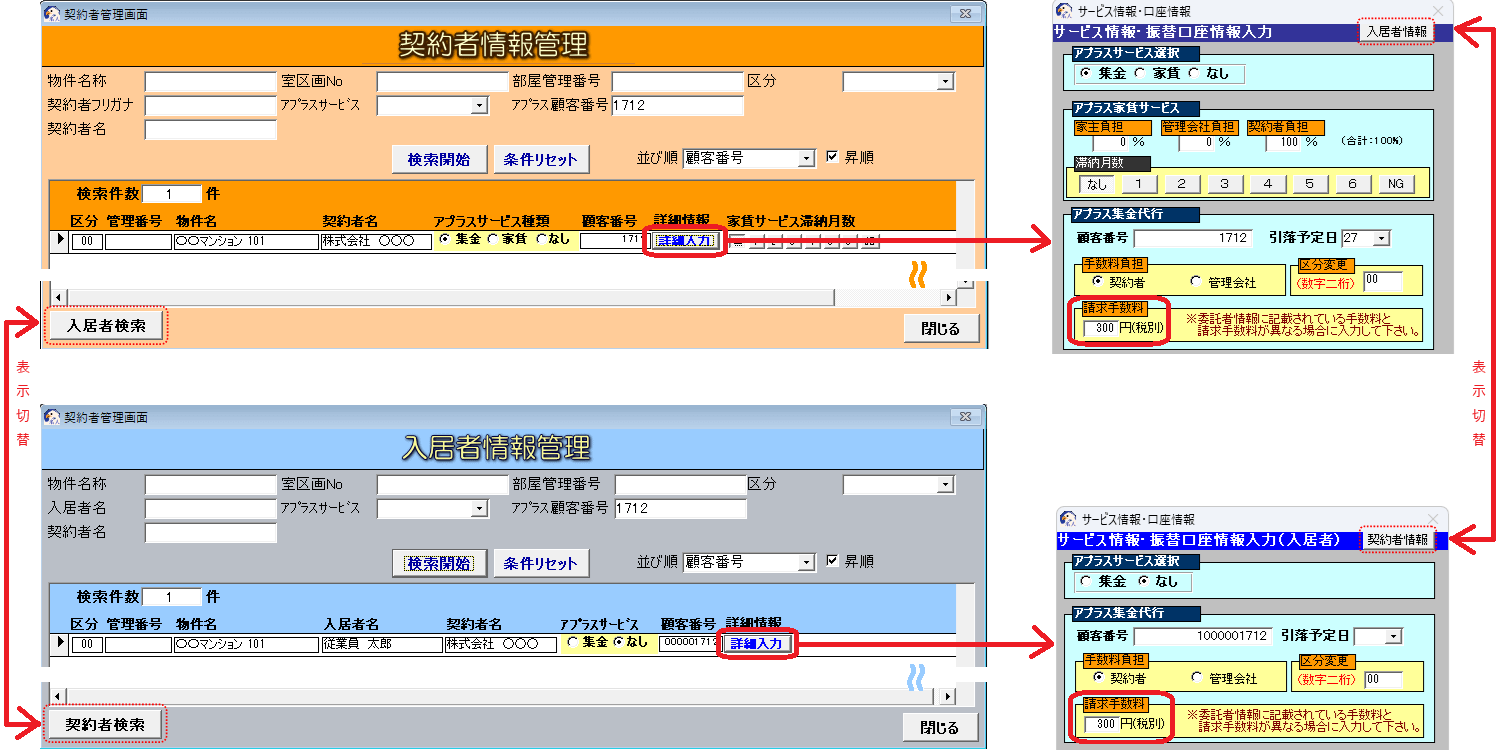The image size is (1503, 750).
Task: Open 引落予定日 dropdown showing 27
Action: tap(1381, 238)
